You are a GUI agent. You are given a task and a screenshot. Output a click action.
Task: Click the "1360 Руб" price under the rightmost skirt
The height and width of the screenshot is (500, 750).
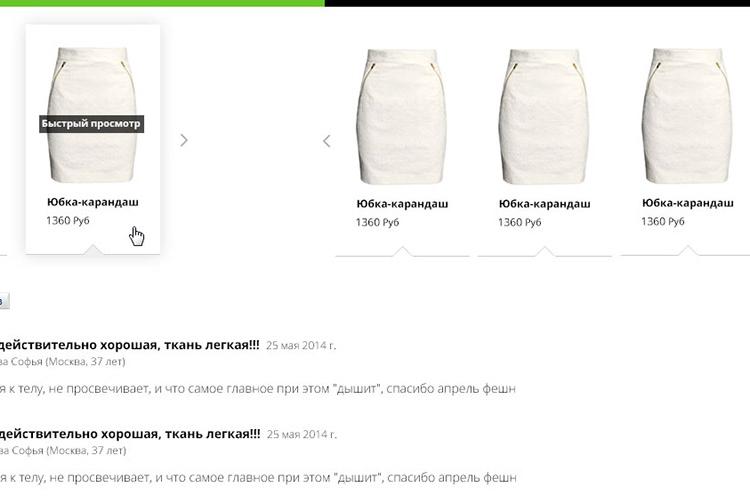tap(663, 222)
